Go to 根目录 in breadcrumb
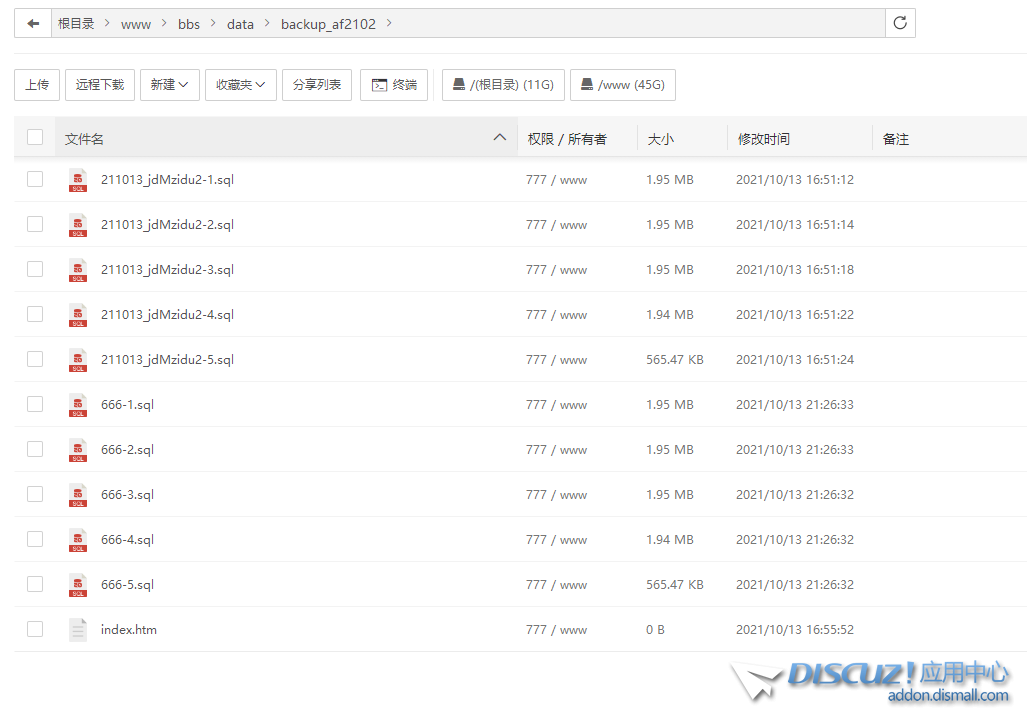Image resolution: width=1027 pixels, height=721 pixels. 76,24
